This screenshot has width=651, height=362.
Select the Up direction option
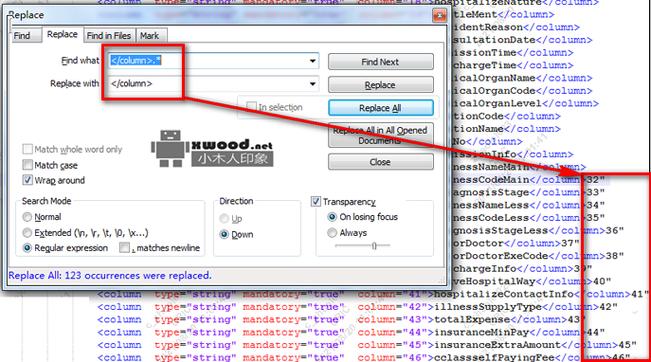click(x=224, y=218)
